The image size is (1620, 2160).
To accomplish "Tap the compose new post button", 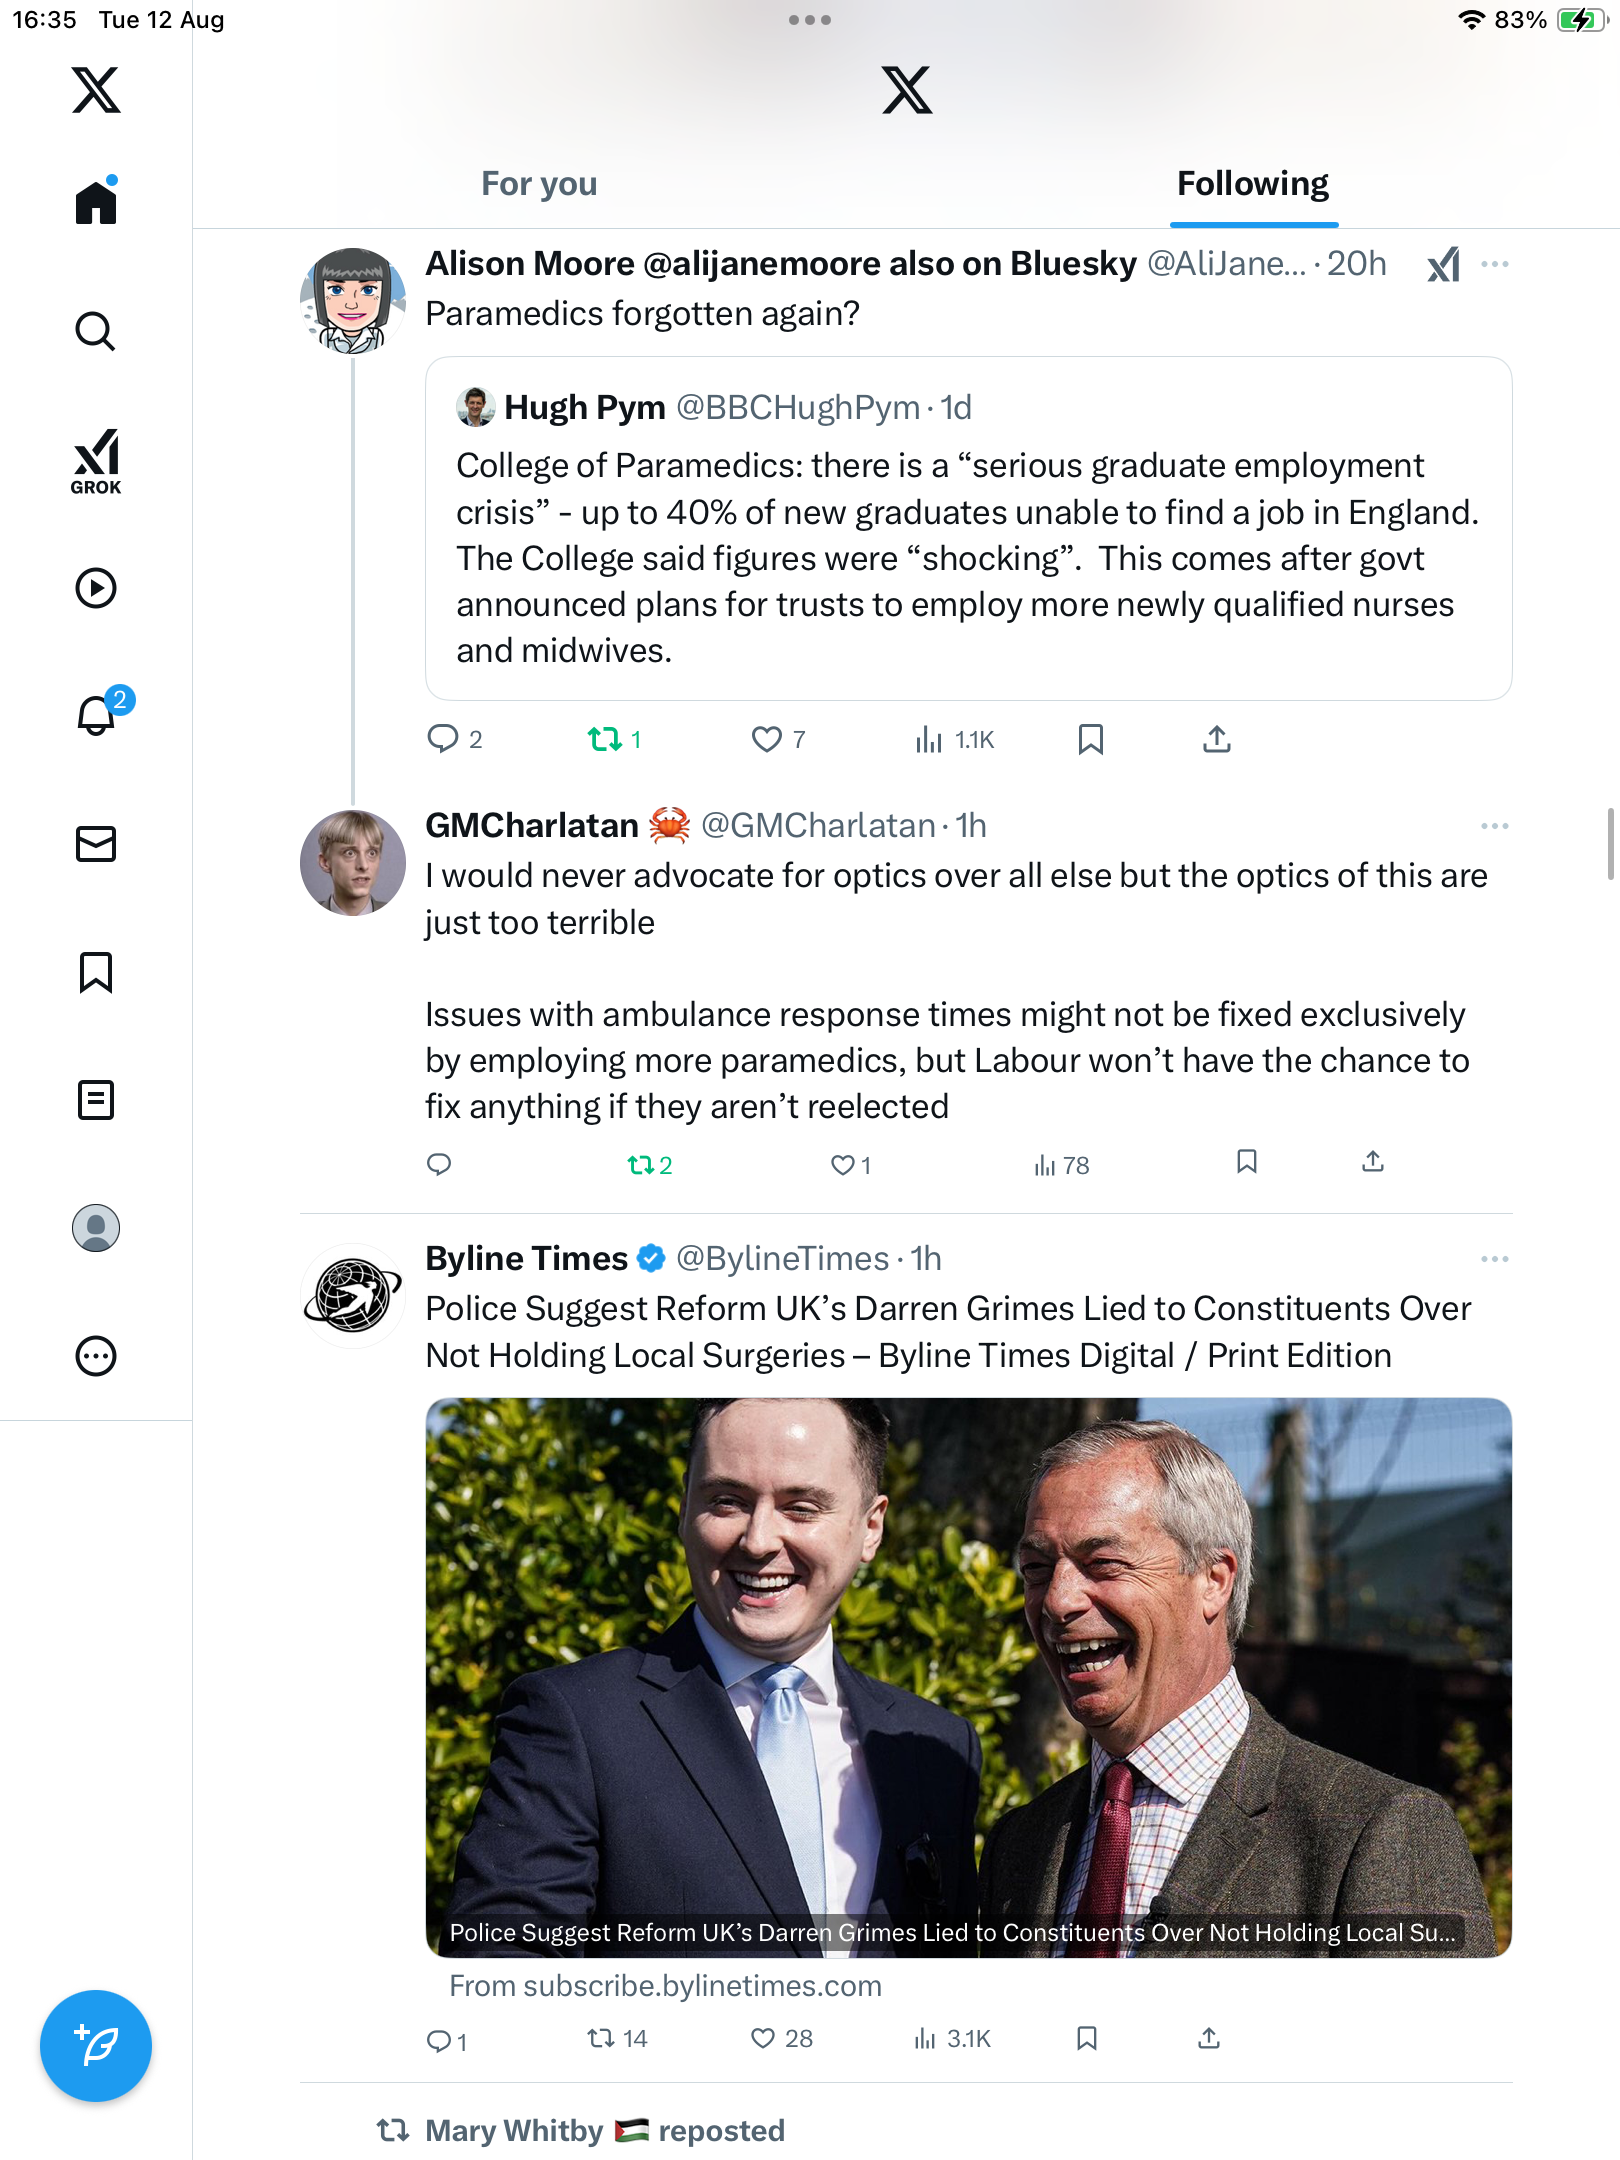I will [x=96, y=2046].
